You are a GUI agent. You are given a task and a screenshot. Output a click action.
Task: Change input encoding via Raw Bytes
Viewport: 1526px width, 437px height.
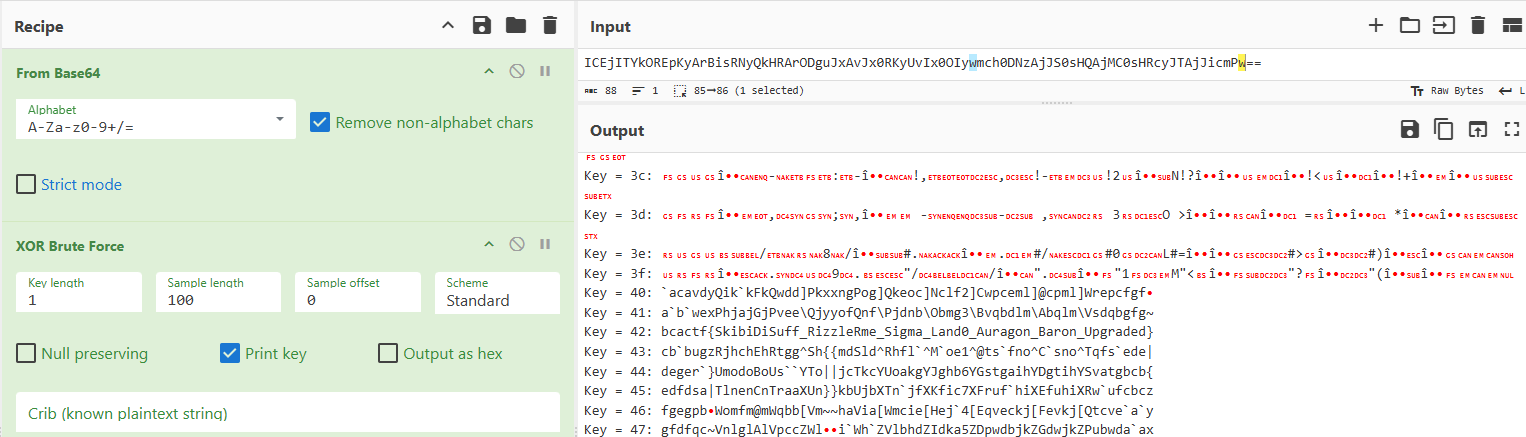tap(1446, 90)
